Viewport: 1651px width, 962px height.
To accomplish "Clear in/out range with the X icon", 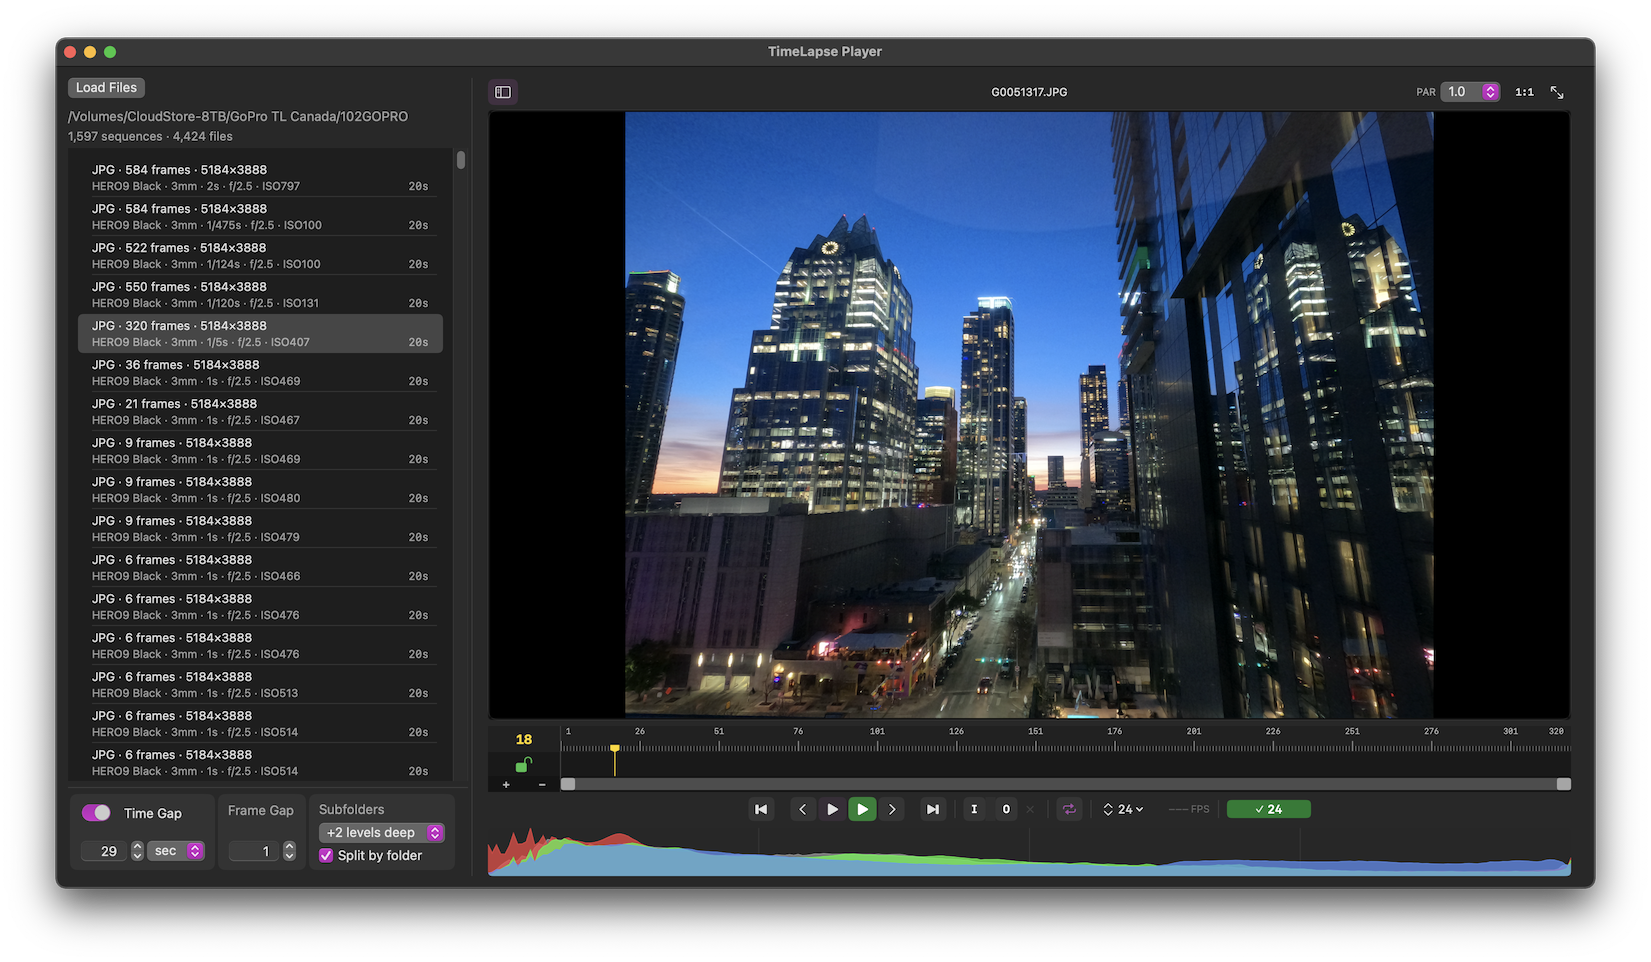I will coord(1030,809).
